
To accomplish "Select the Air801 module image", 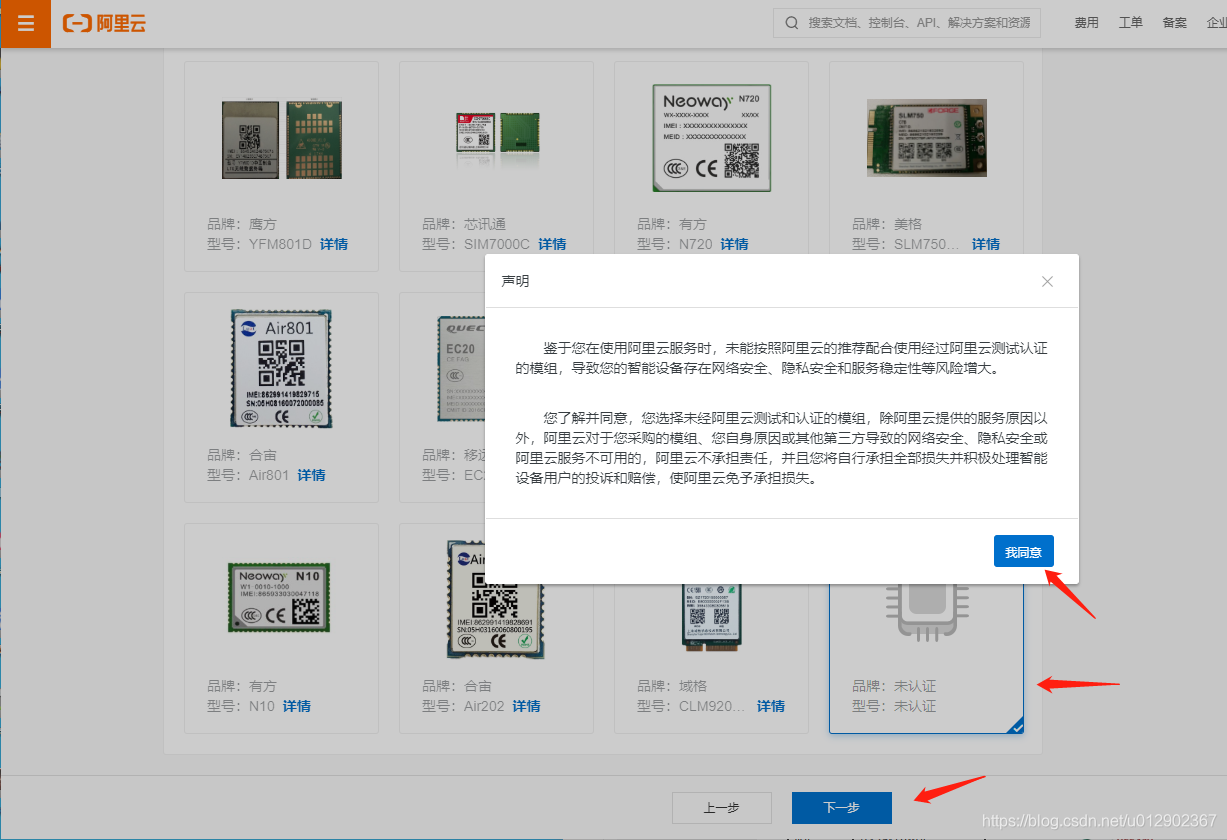I will tap(281, 370).
